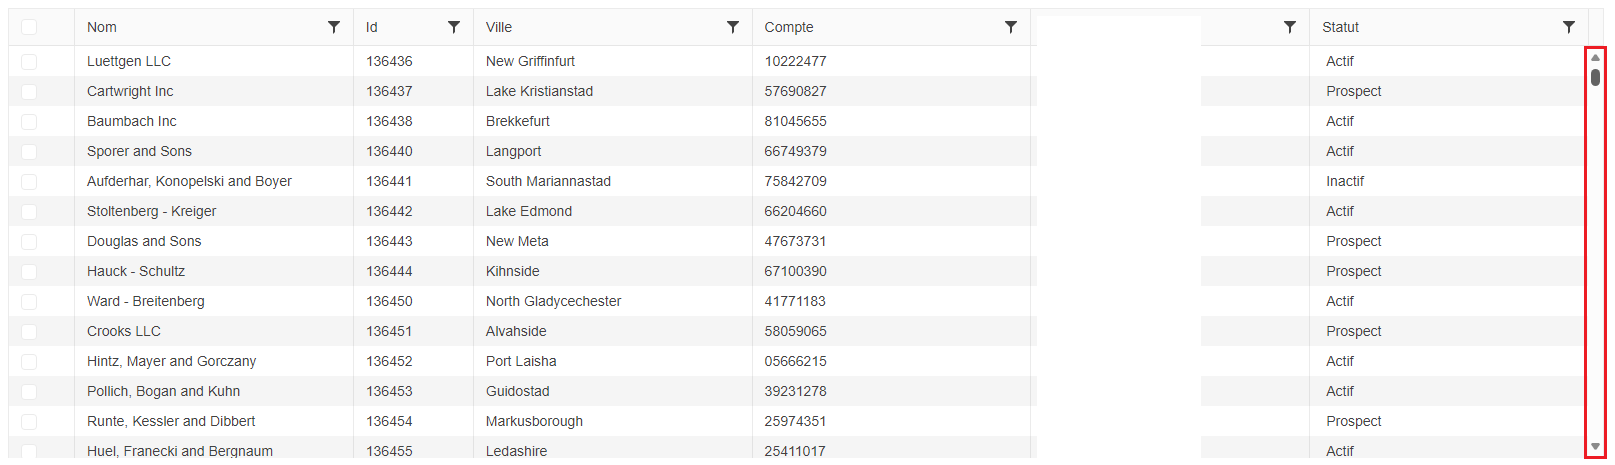
Task: Sort by the Nom column header
Action: tap(102, 27)
